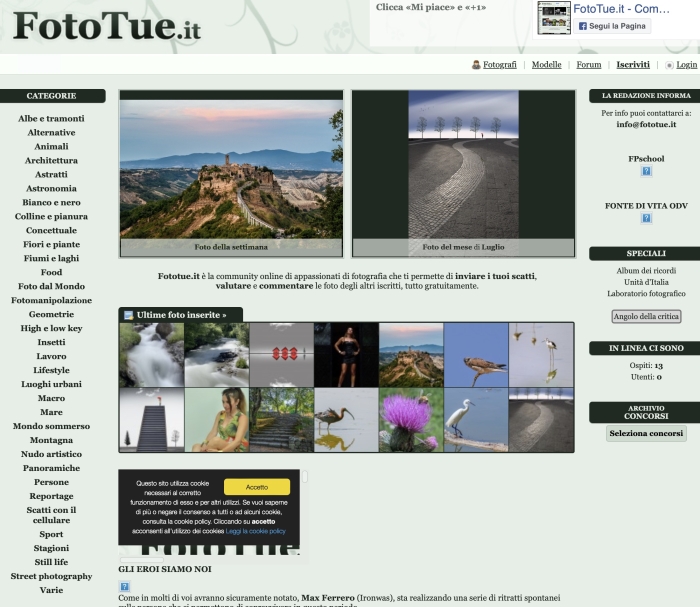Click the picture icon beside Ultime foto inserite
The width and height of the screenshot is (700, 607).
coord(128,315)
